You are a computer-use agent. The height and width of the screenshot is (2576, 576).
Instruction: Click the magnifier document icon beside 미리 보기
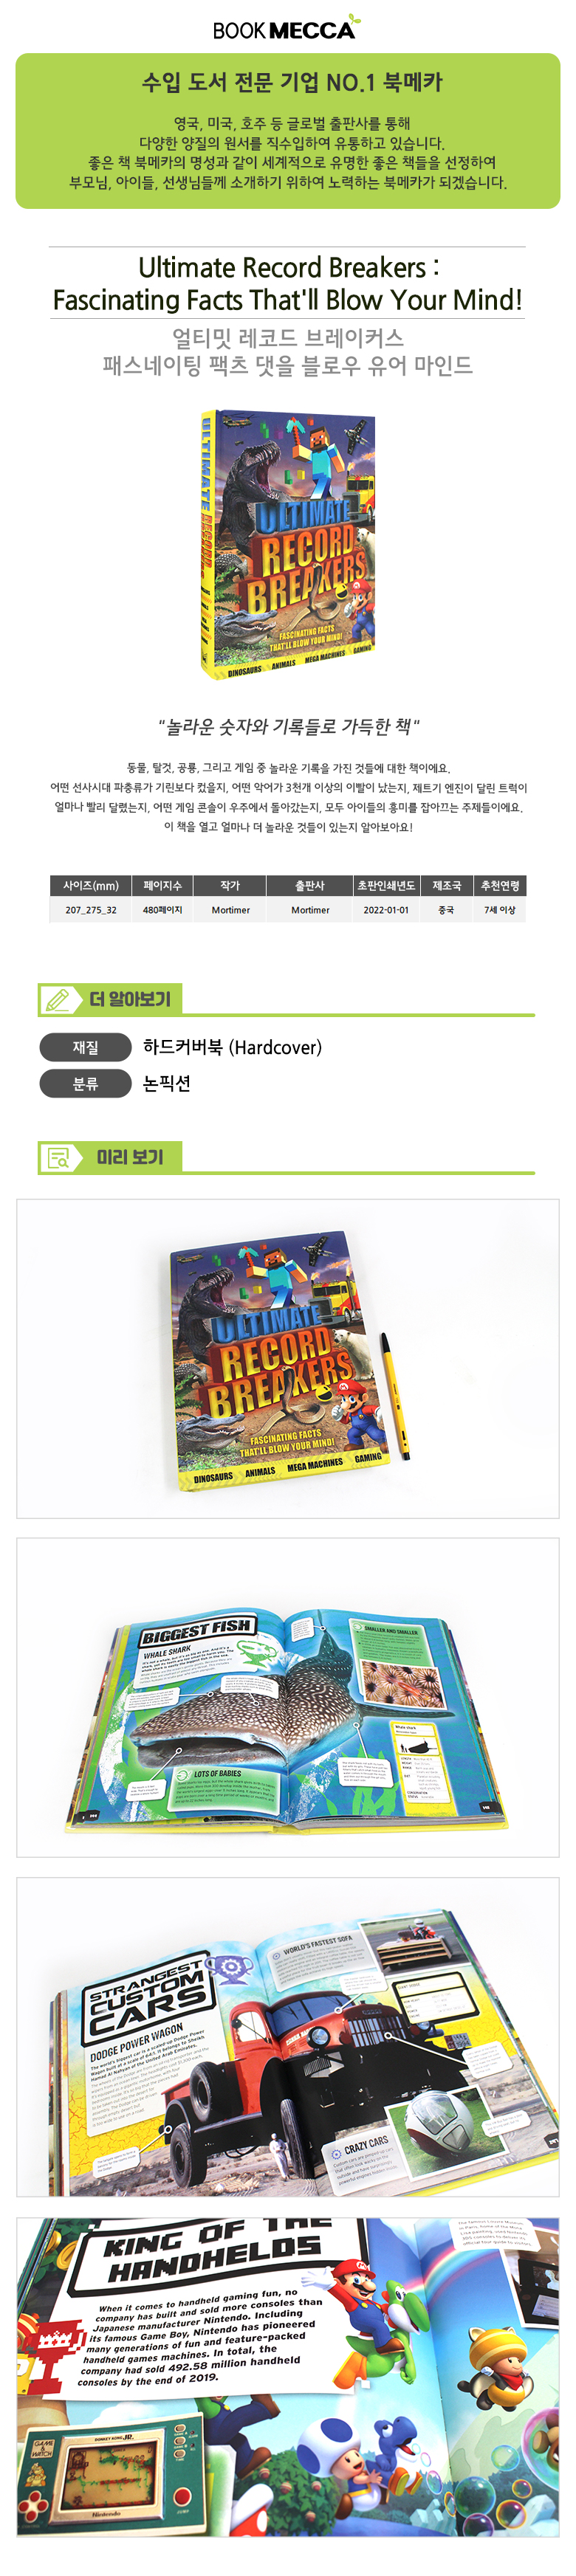(x=58, y=1158)
